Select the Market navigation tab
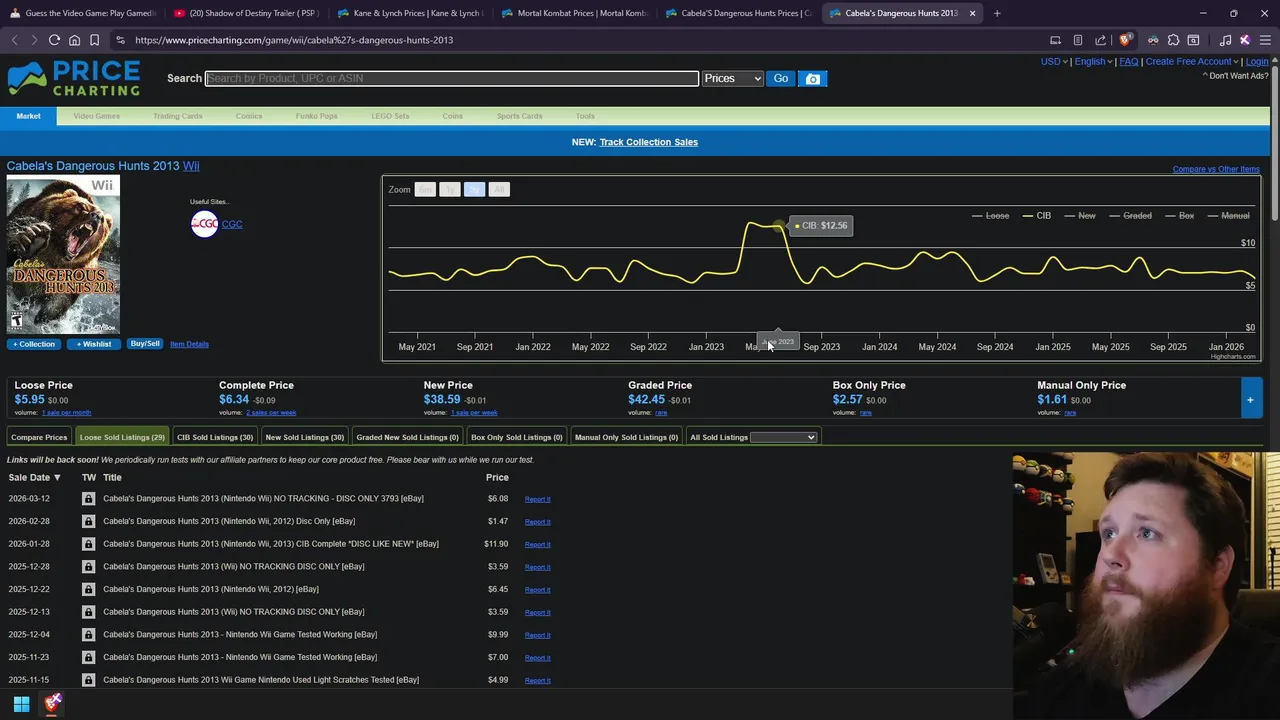 click(28, 116)
